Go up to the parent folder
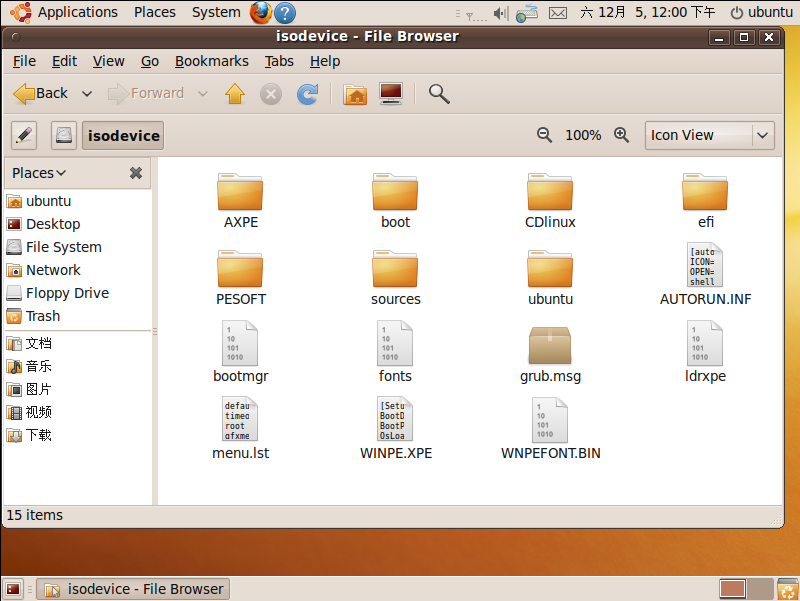800x601 pixels. (x=235, y=94)
